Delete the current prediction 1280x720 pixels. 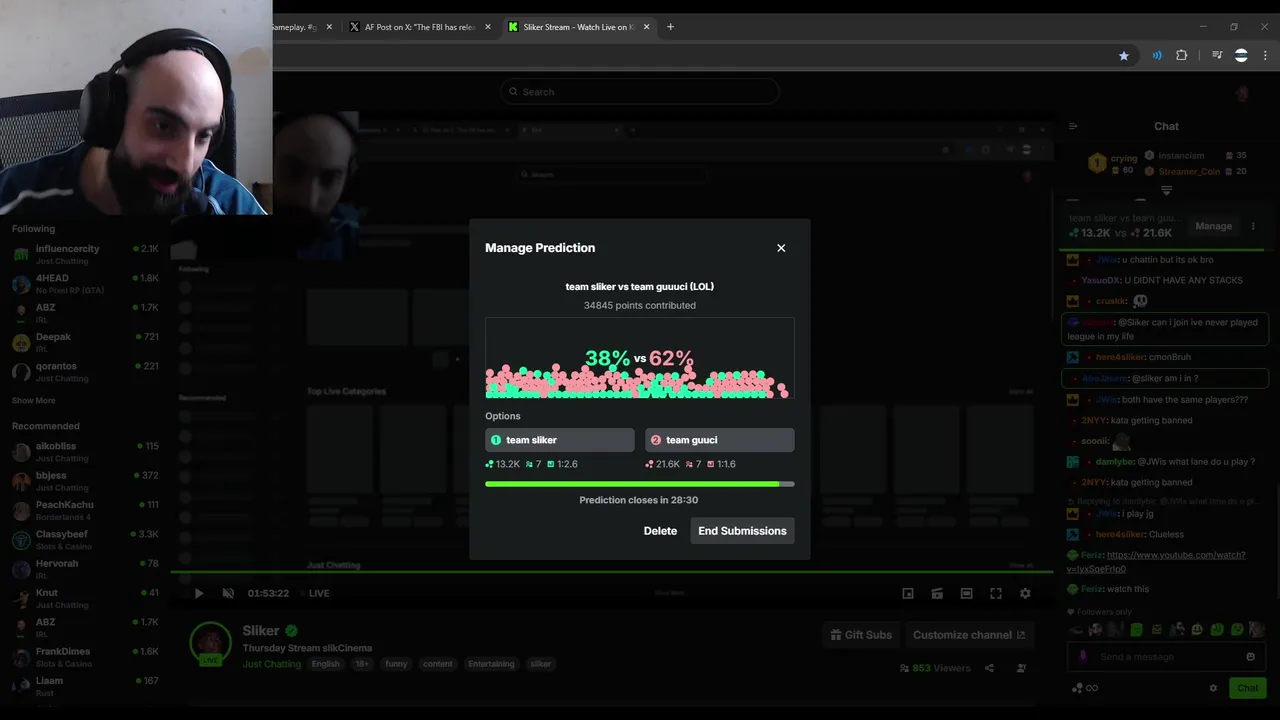pyautogui.click(x=660, y=531)
